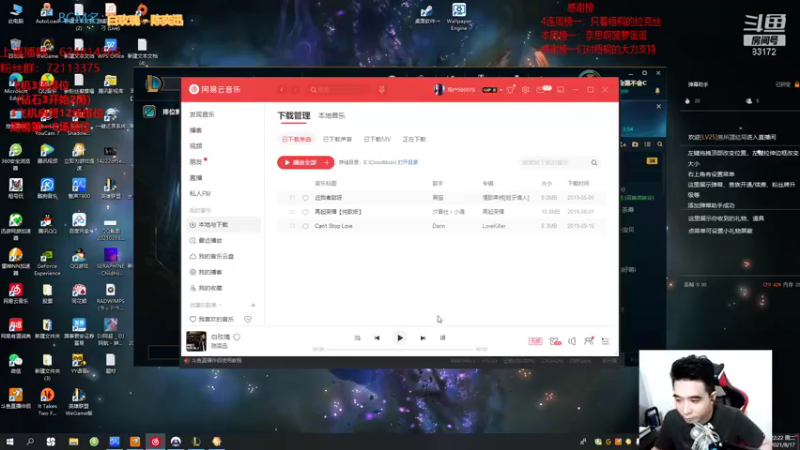This screenshot has height=450, width=800.
Task: Open the user avatar profile
Action: click(x=439, y=90)
